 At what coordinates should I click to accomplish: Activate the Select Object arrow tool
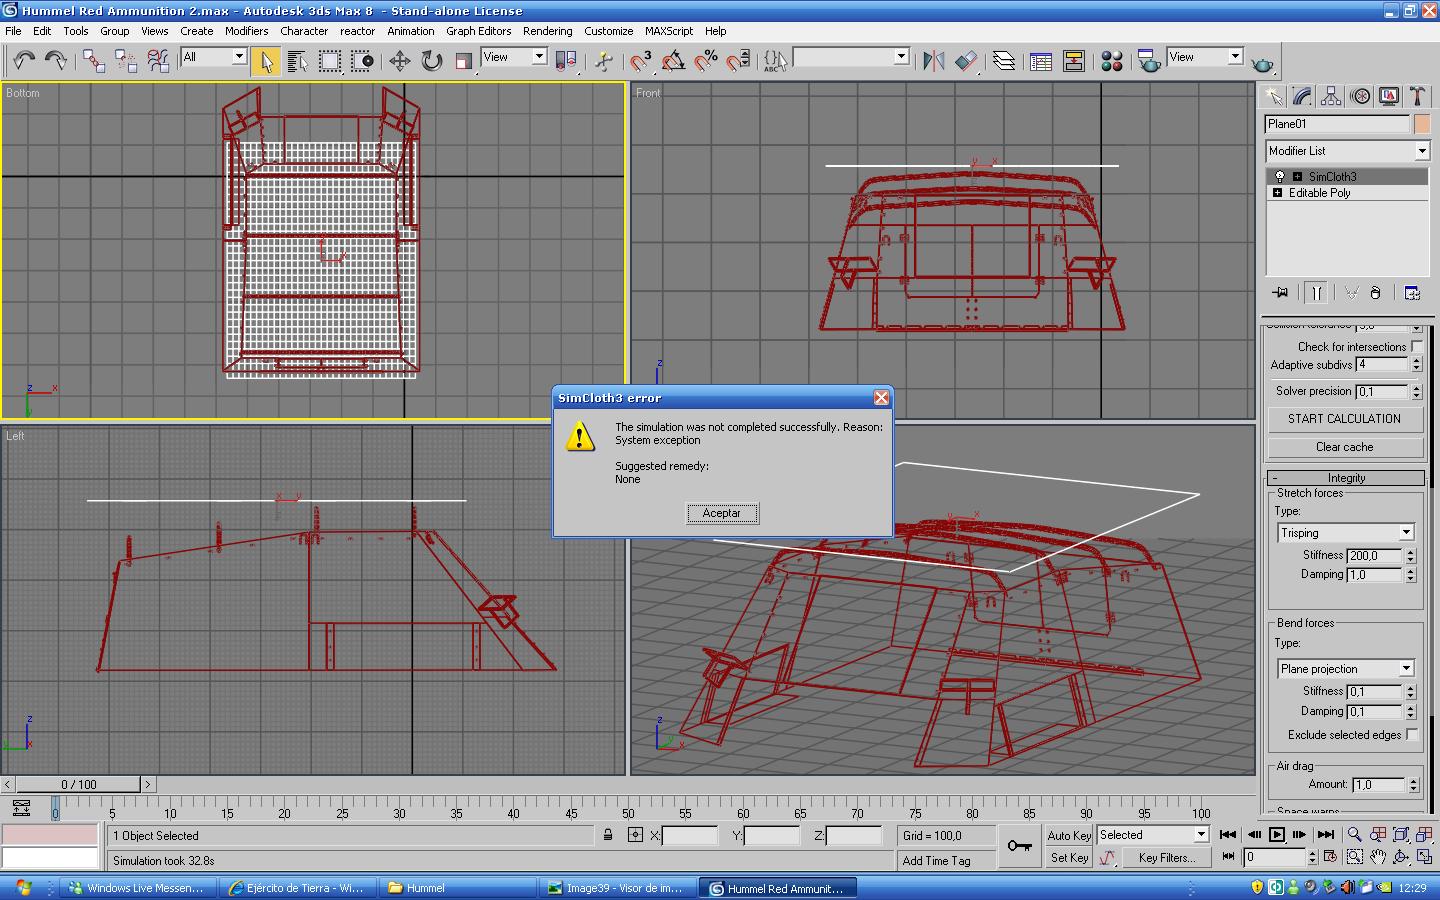pos(265,61)
